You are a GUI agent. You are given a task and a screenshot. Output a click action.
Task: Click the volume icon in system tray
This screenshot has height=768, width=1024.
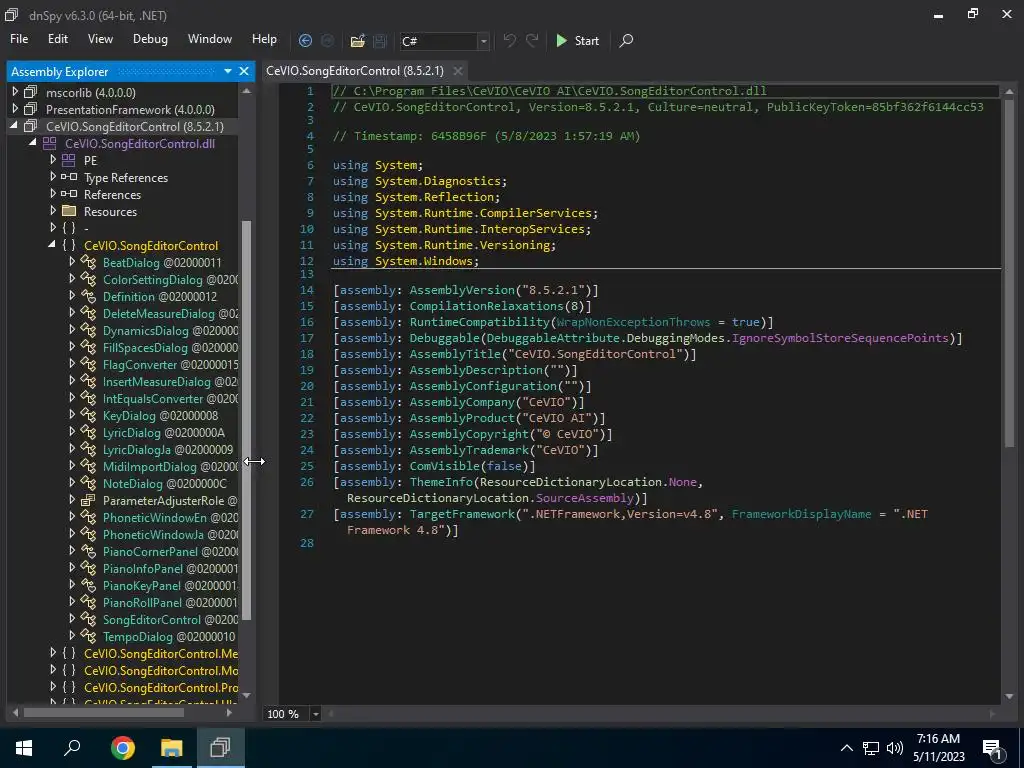click(895, 748)
